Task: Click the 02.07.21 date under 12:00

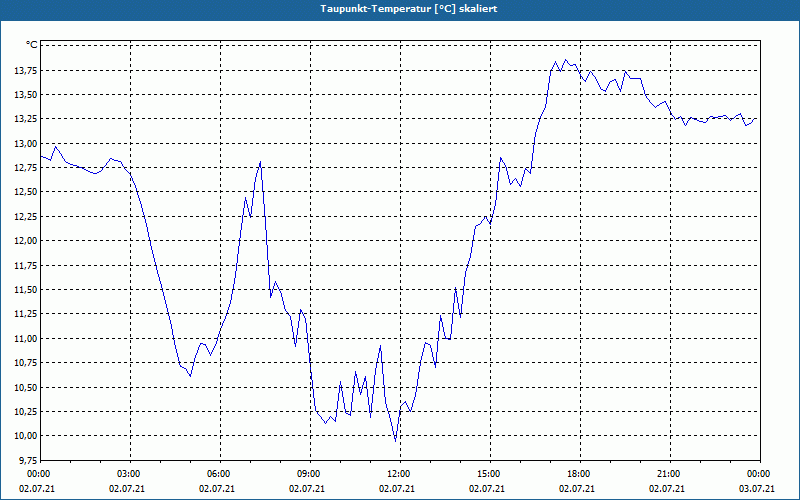Action: point(396,489)
